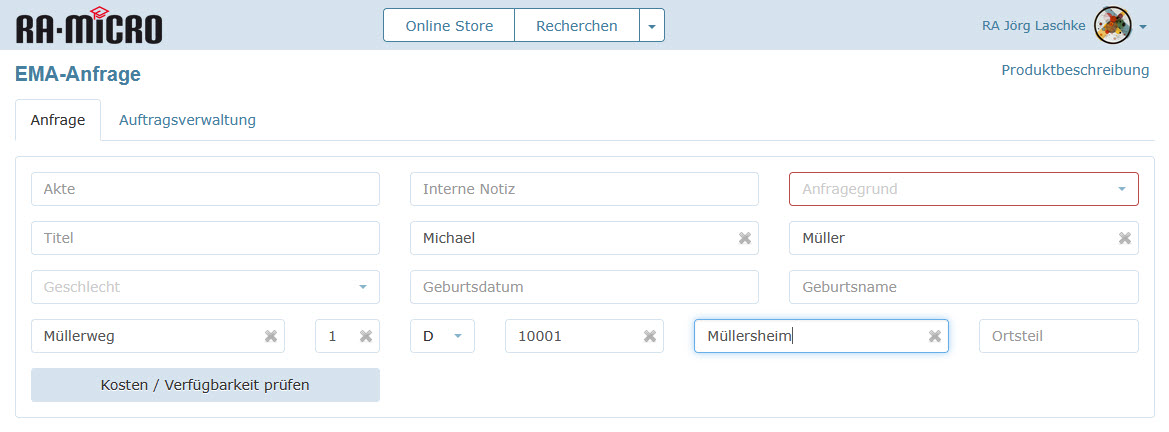Expand the arrow next to Recherchen

tap(652, 26)
